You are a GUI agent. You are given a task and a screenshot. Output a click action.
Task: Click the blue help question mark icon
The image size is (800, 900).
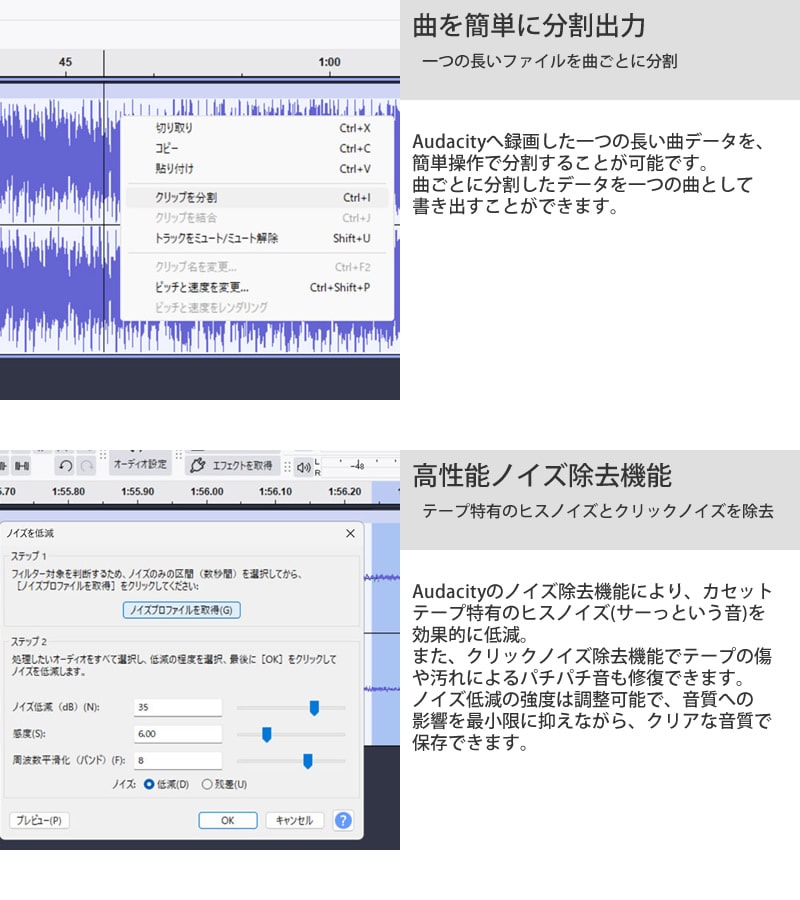tap(343, 820)
